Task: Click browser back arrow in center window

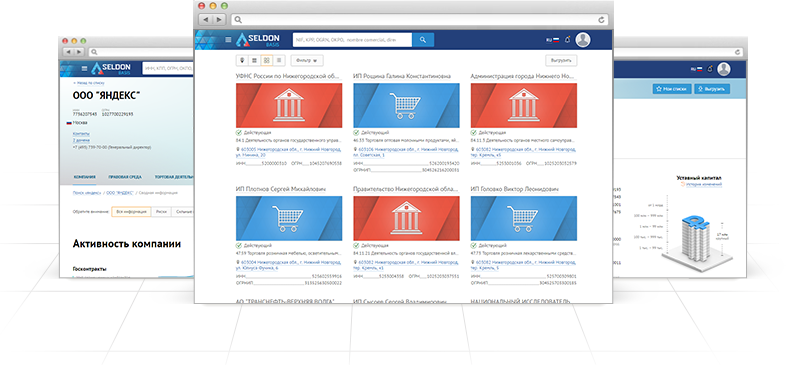Action: click(206, 20)
